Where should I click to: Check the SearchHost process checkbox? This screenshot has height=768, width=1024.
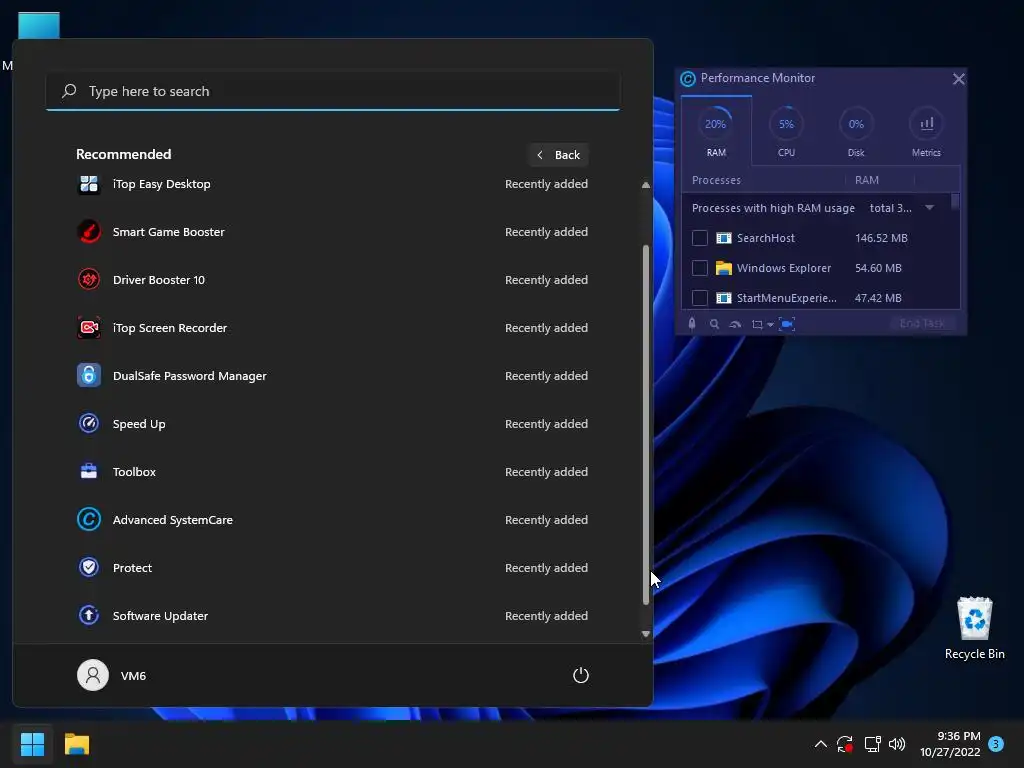coord(699,238)
